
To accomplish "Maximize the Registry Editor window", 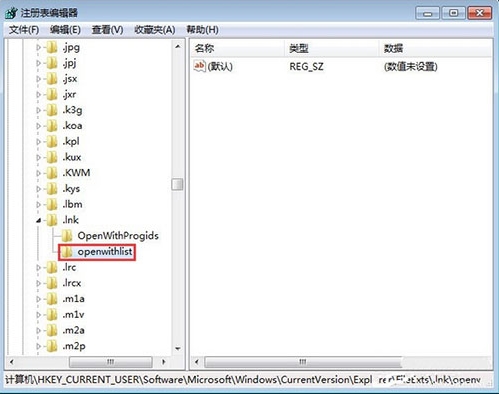I will [x=453, y=13].
